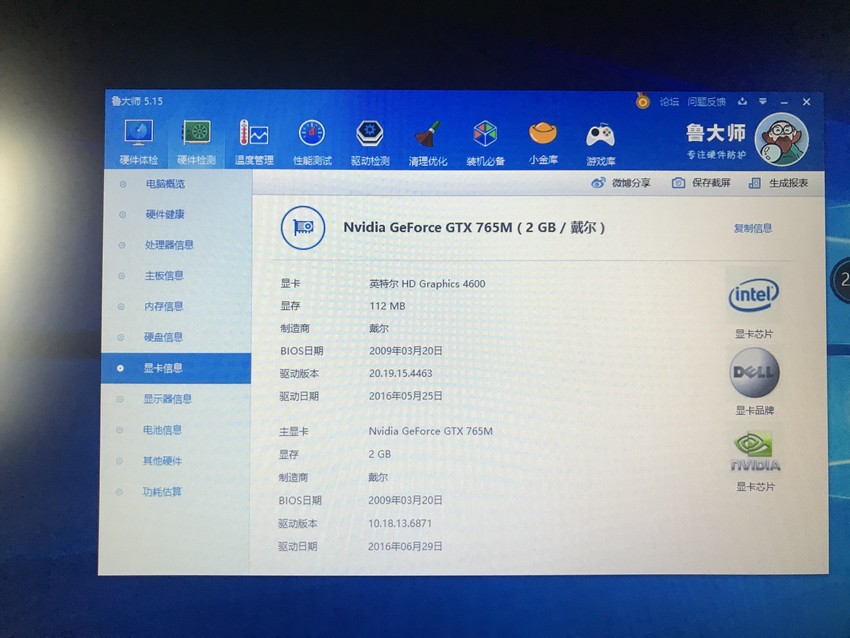Viewport: 850px width, 638px height.
Task: Open 小金库 gold ingot icon
Action: point(543,142)
